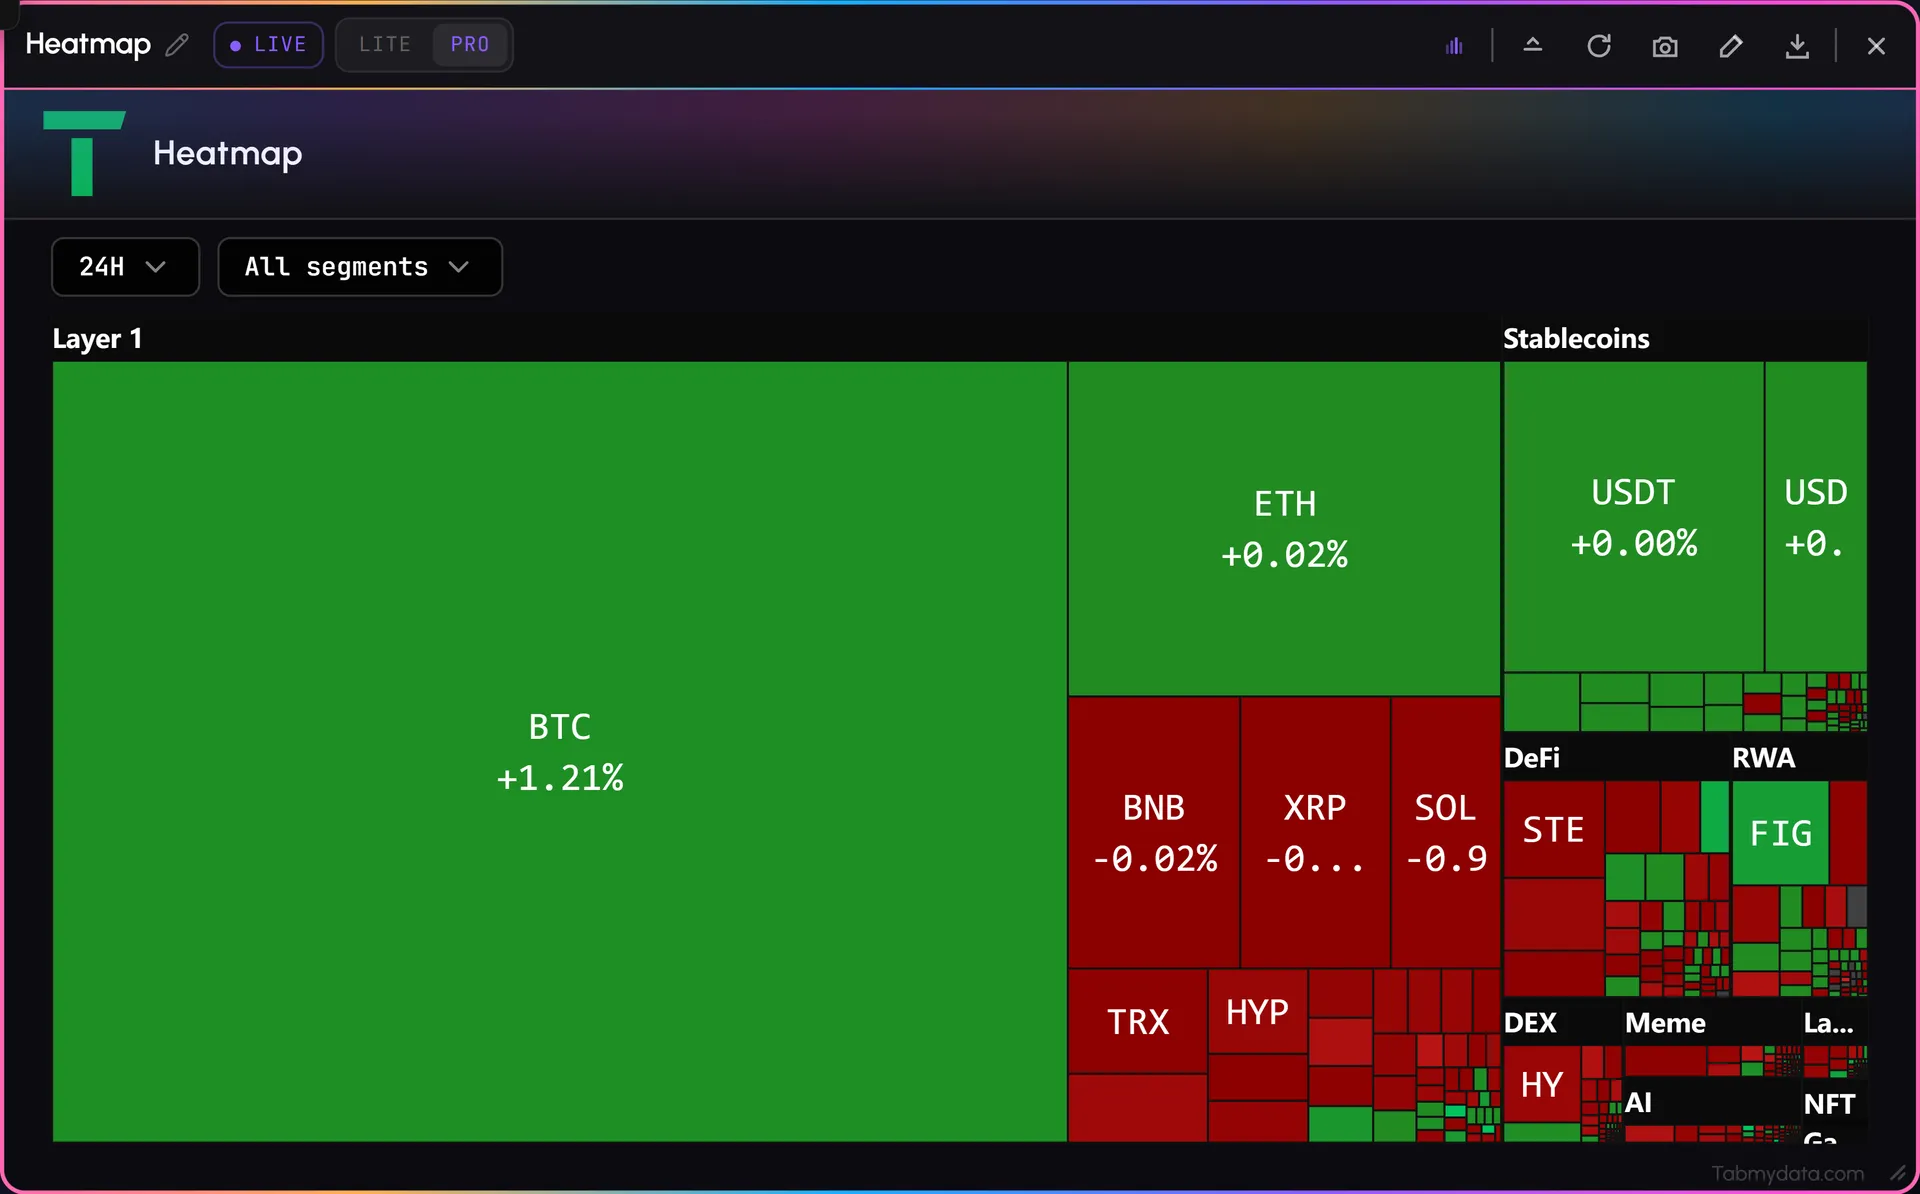The image size is (1920, 1194).
Task: Click the TRX tile
Action: point(1138,1021)
